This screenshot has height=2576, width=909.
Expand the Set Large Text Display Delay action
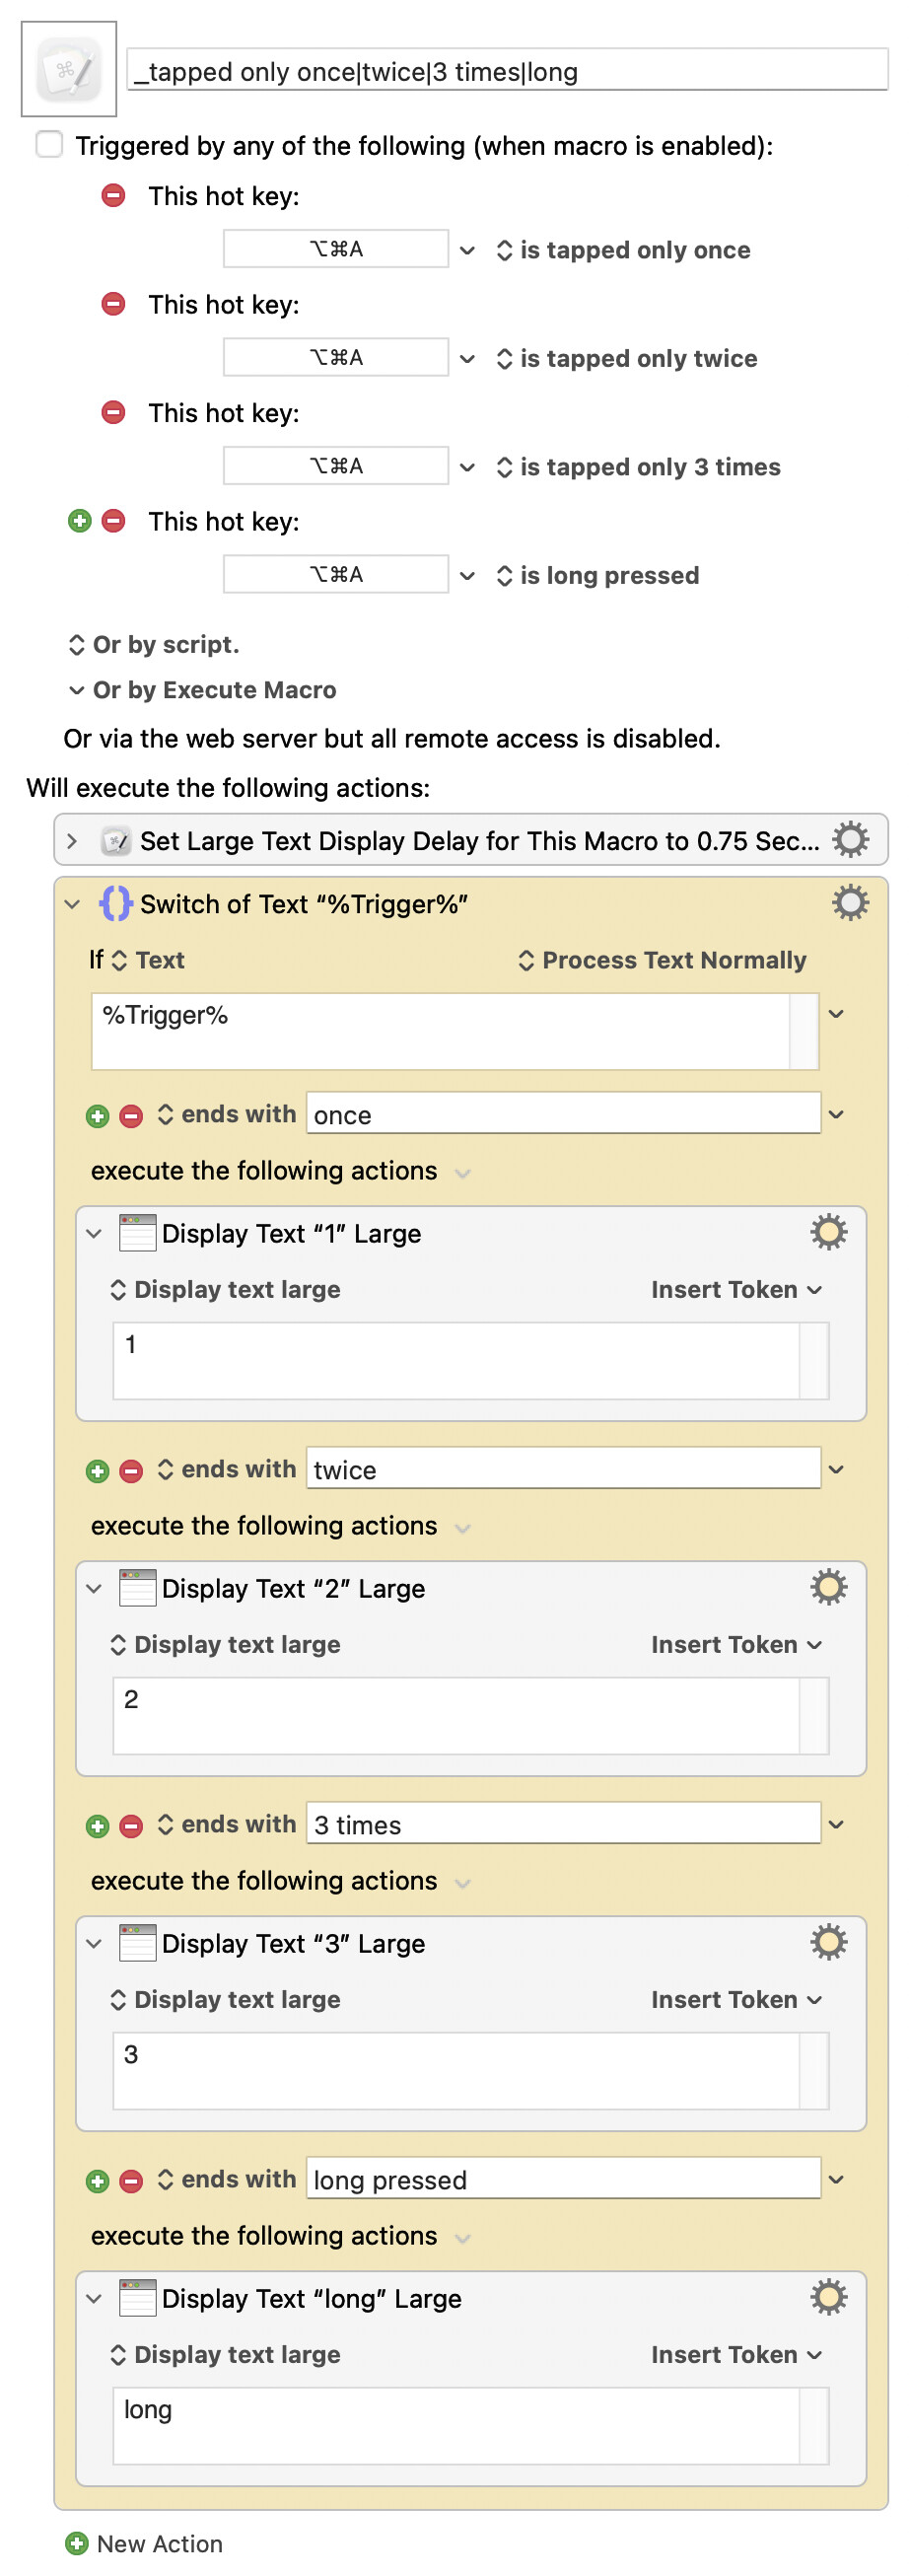pos(72,841)
